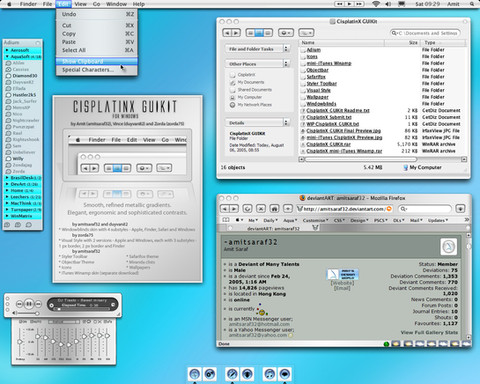The height and width of the screenshot is (384, 480).
Task: Open the gear action button in the file browser
Action: [286, 33]
